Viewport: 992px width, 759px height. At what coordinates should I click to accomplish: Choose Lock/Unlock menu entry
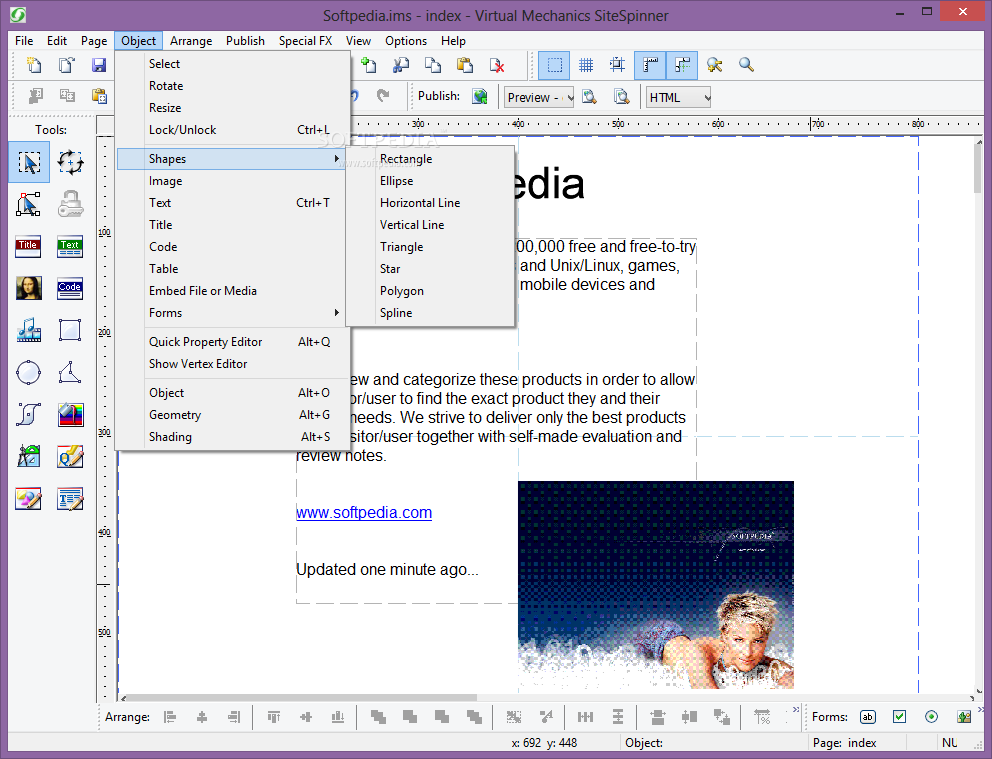pos(232,130)
